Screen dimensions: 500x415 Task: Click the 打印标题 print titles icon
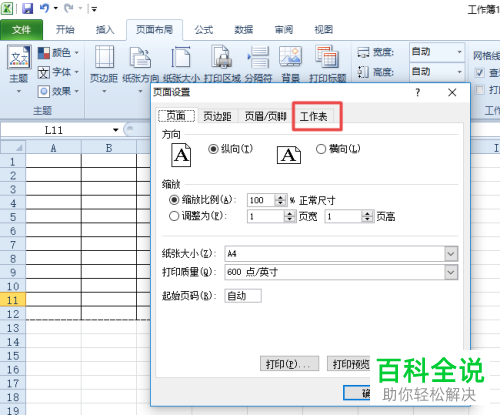(328, 57)
